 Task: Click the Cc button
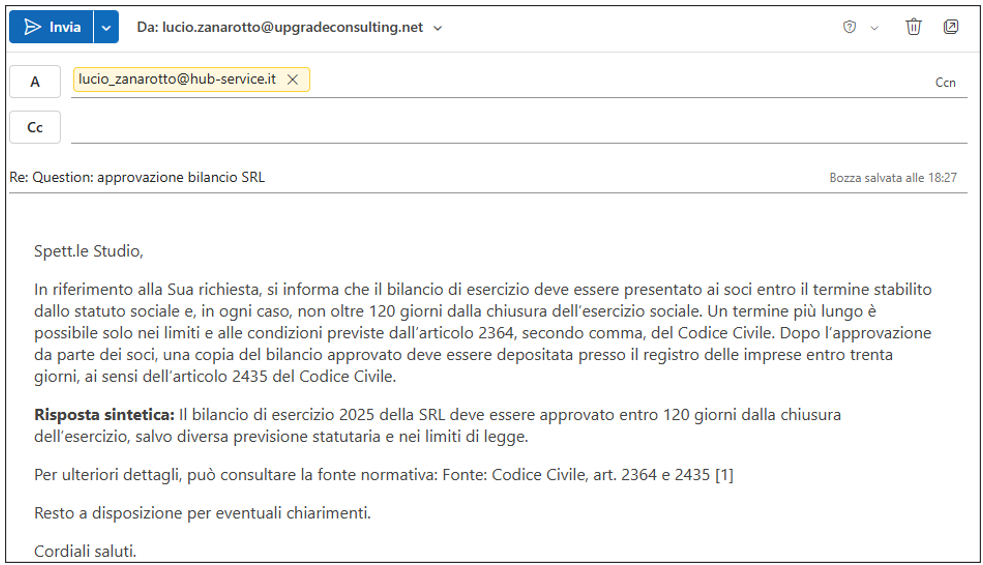35,128
